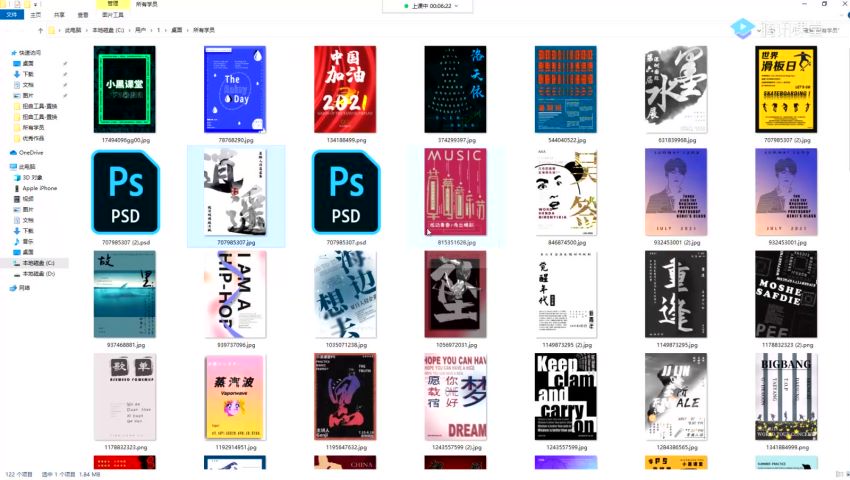The width and height of the screenshot is (850, 480).
Task: Select the 觉醒年代 white poster thumbnail
Action: [x=566, y=295]
